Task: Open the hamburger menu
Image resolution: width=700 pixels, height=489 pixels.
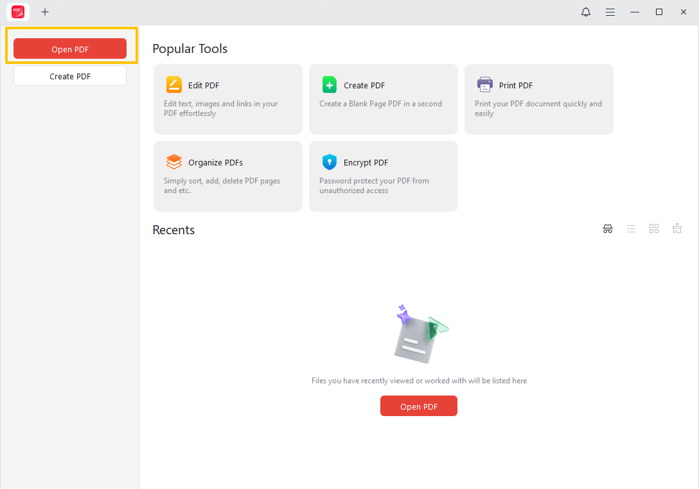Action: (x=610, y=12)
